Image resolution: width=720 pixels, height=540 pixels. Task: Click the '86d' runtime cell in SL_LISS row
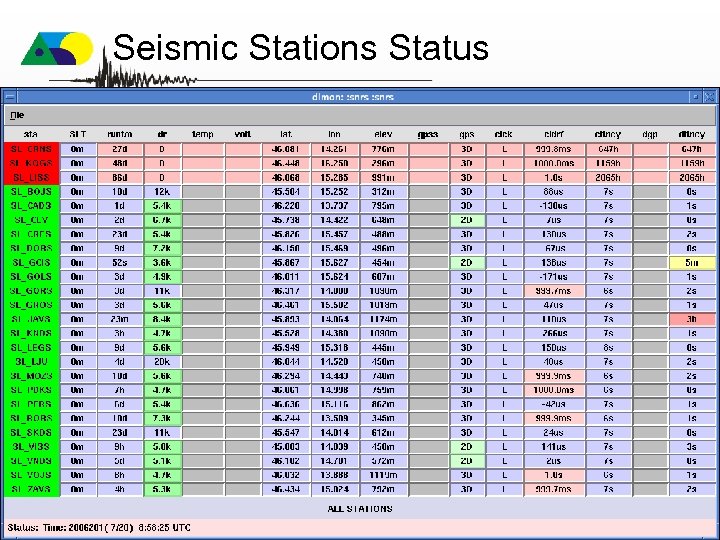[x=120, y=178]
